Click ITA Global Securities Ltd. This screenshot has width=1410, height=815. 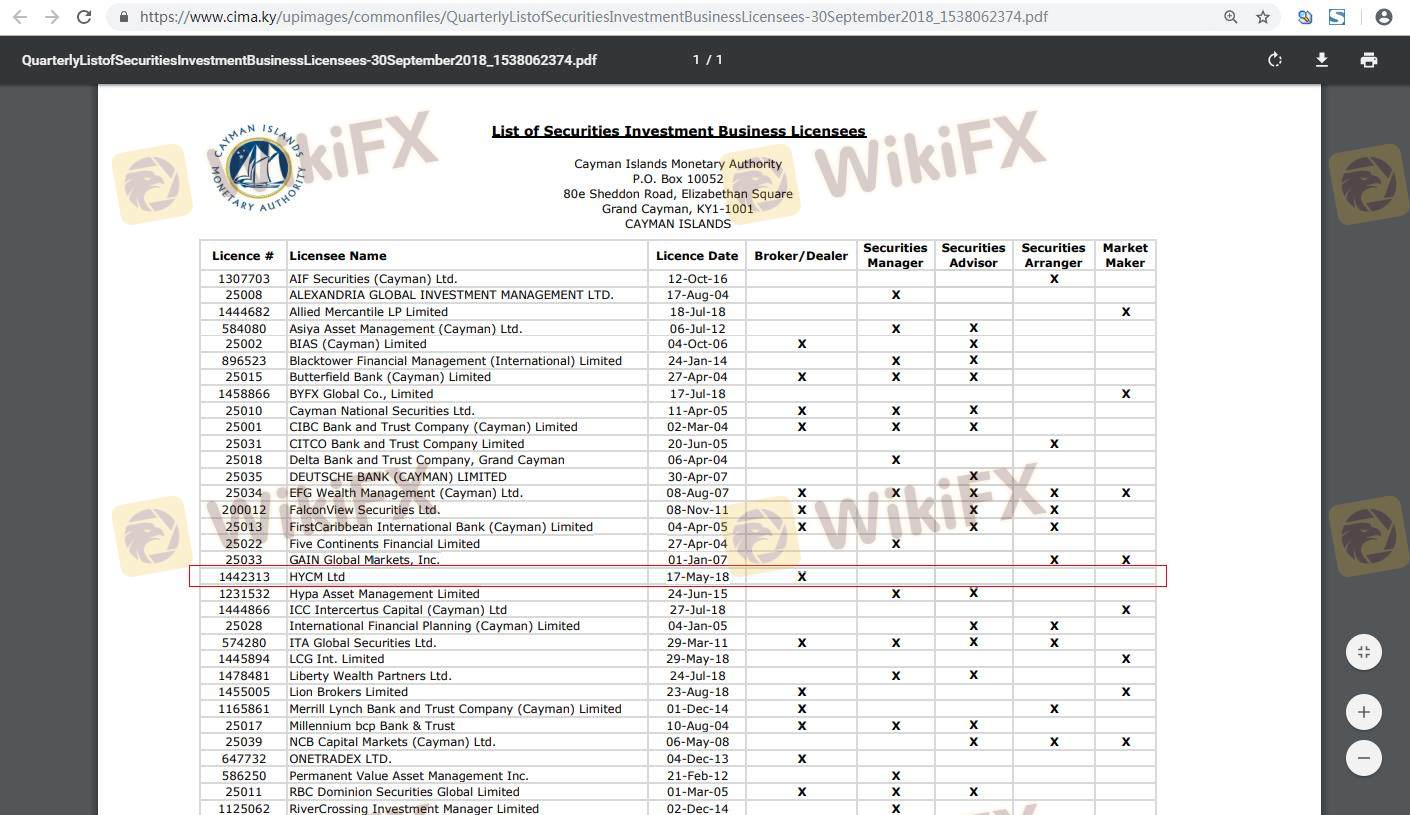[363, 643]
